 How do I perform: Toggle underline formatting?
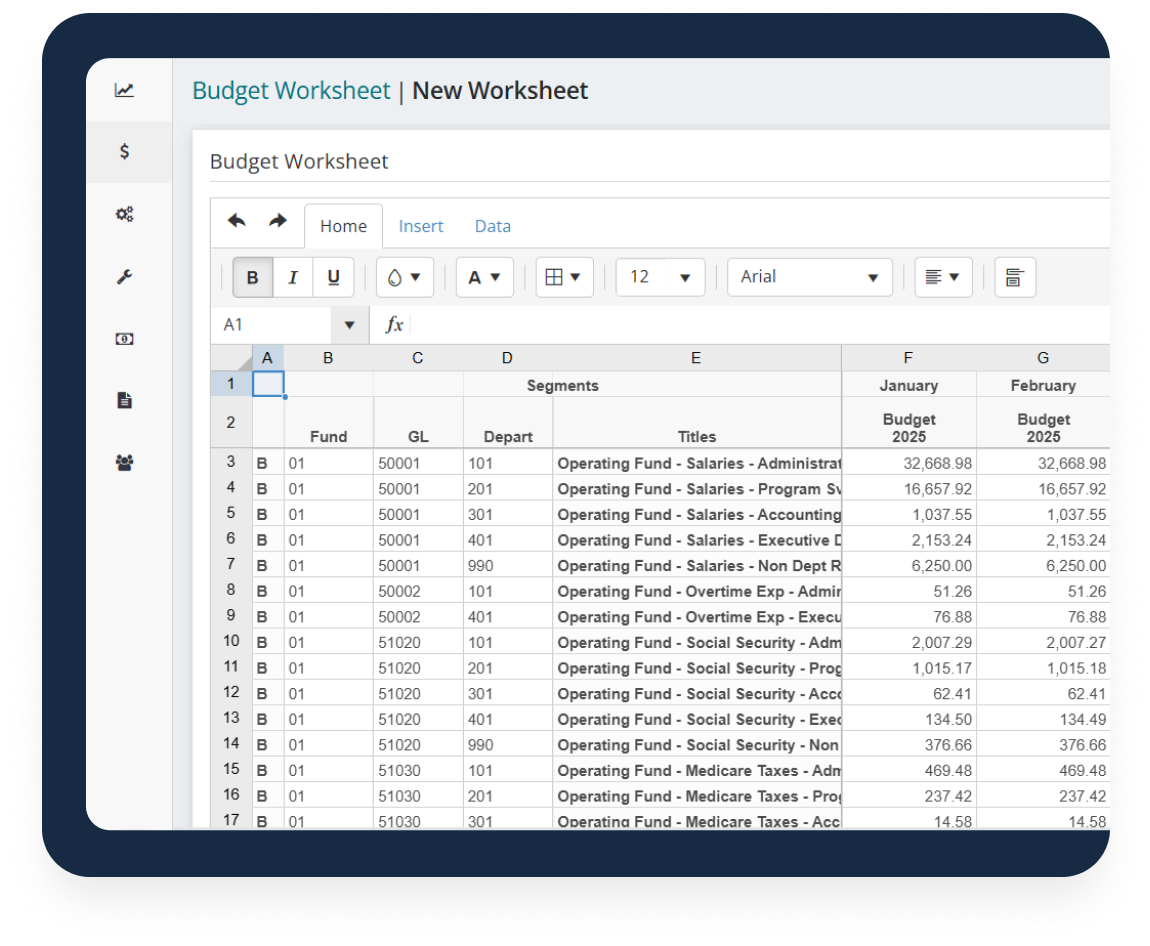(333, 278)
